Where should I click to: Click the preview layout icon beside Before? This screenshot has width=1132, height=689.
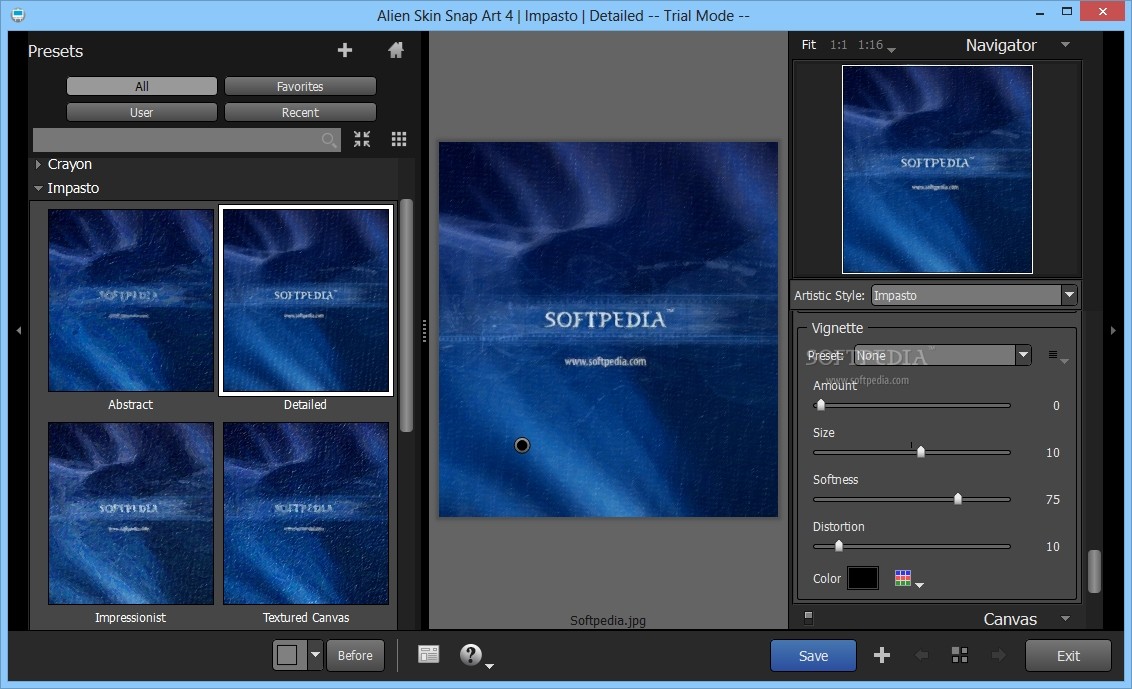pyautogui.click(x=429, y=654)
